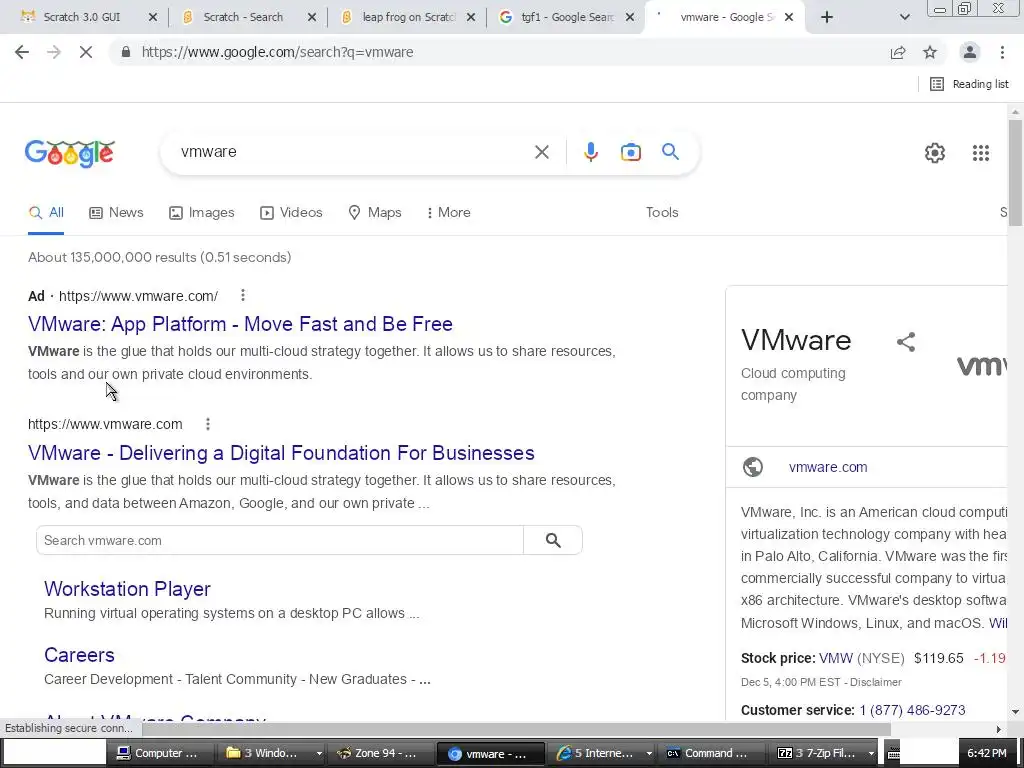Viewport: 1024px width, 768px height.
Task: Close the tgf1 Google Search tab
Action: (x=630, y=18)
